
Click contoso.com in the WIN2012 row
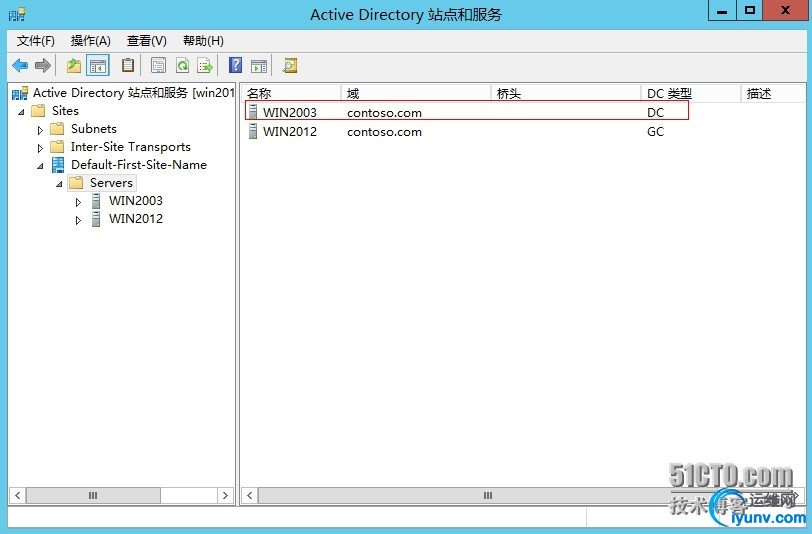pos(384,132)
